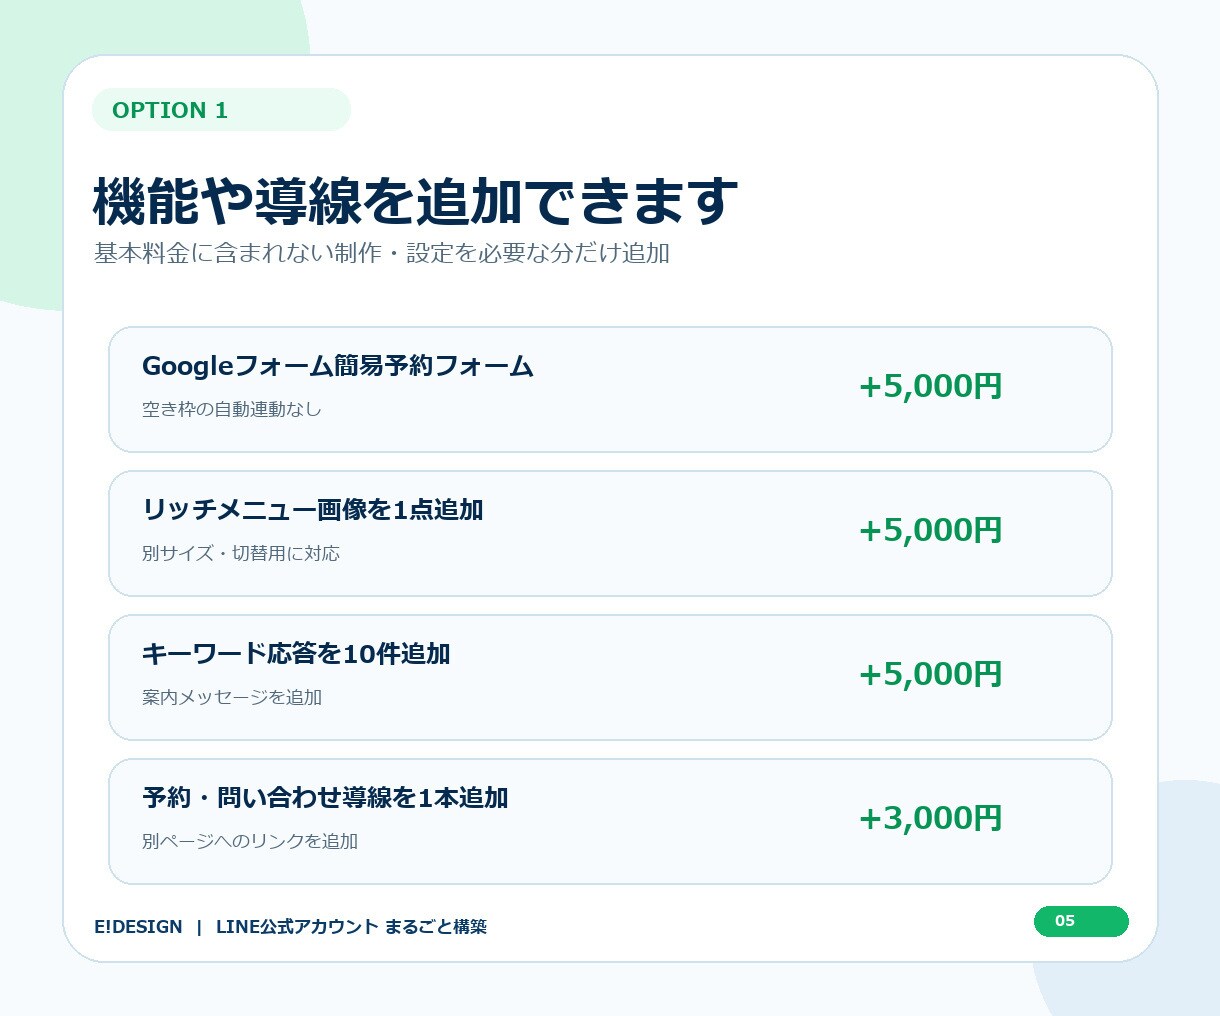Click E!DESIGN in the footer
This screenshot has width=1220, height=1016.
tap(138, 927)
